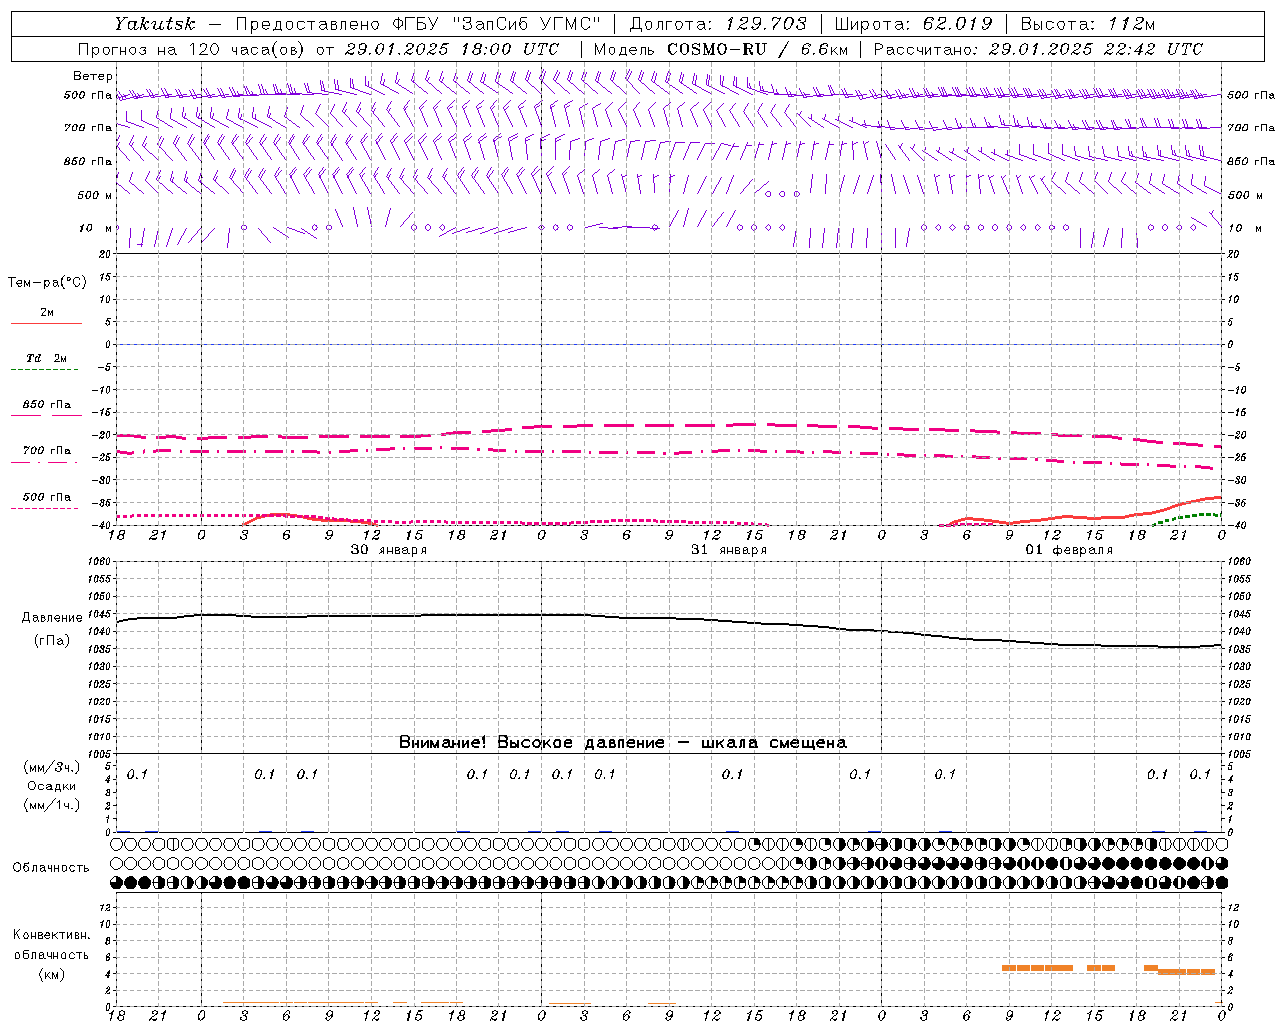Click the 'Внимание! Высокое давление' warning text
The height and width of the screenshot is (1024, 1280).
(532, 743)
